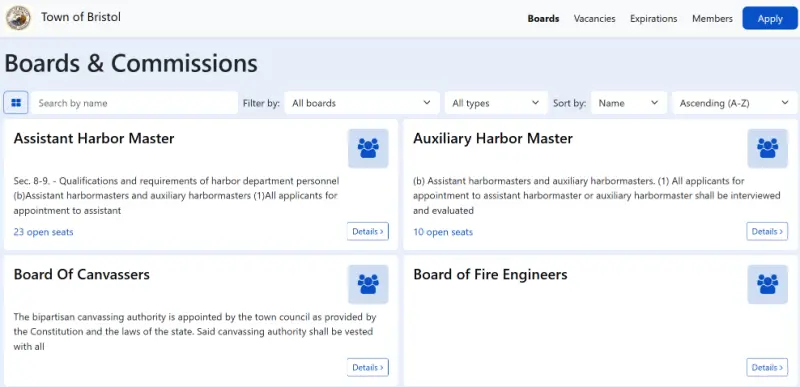Click the 23 open seats link

pyautogui.click(x=43, y=232)
